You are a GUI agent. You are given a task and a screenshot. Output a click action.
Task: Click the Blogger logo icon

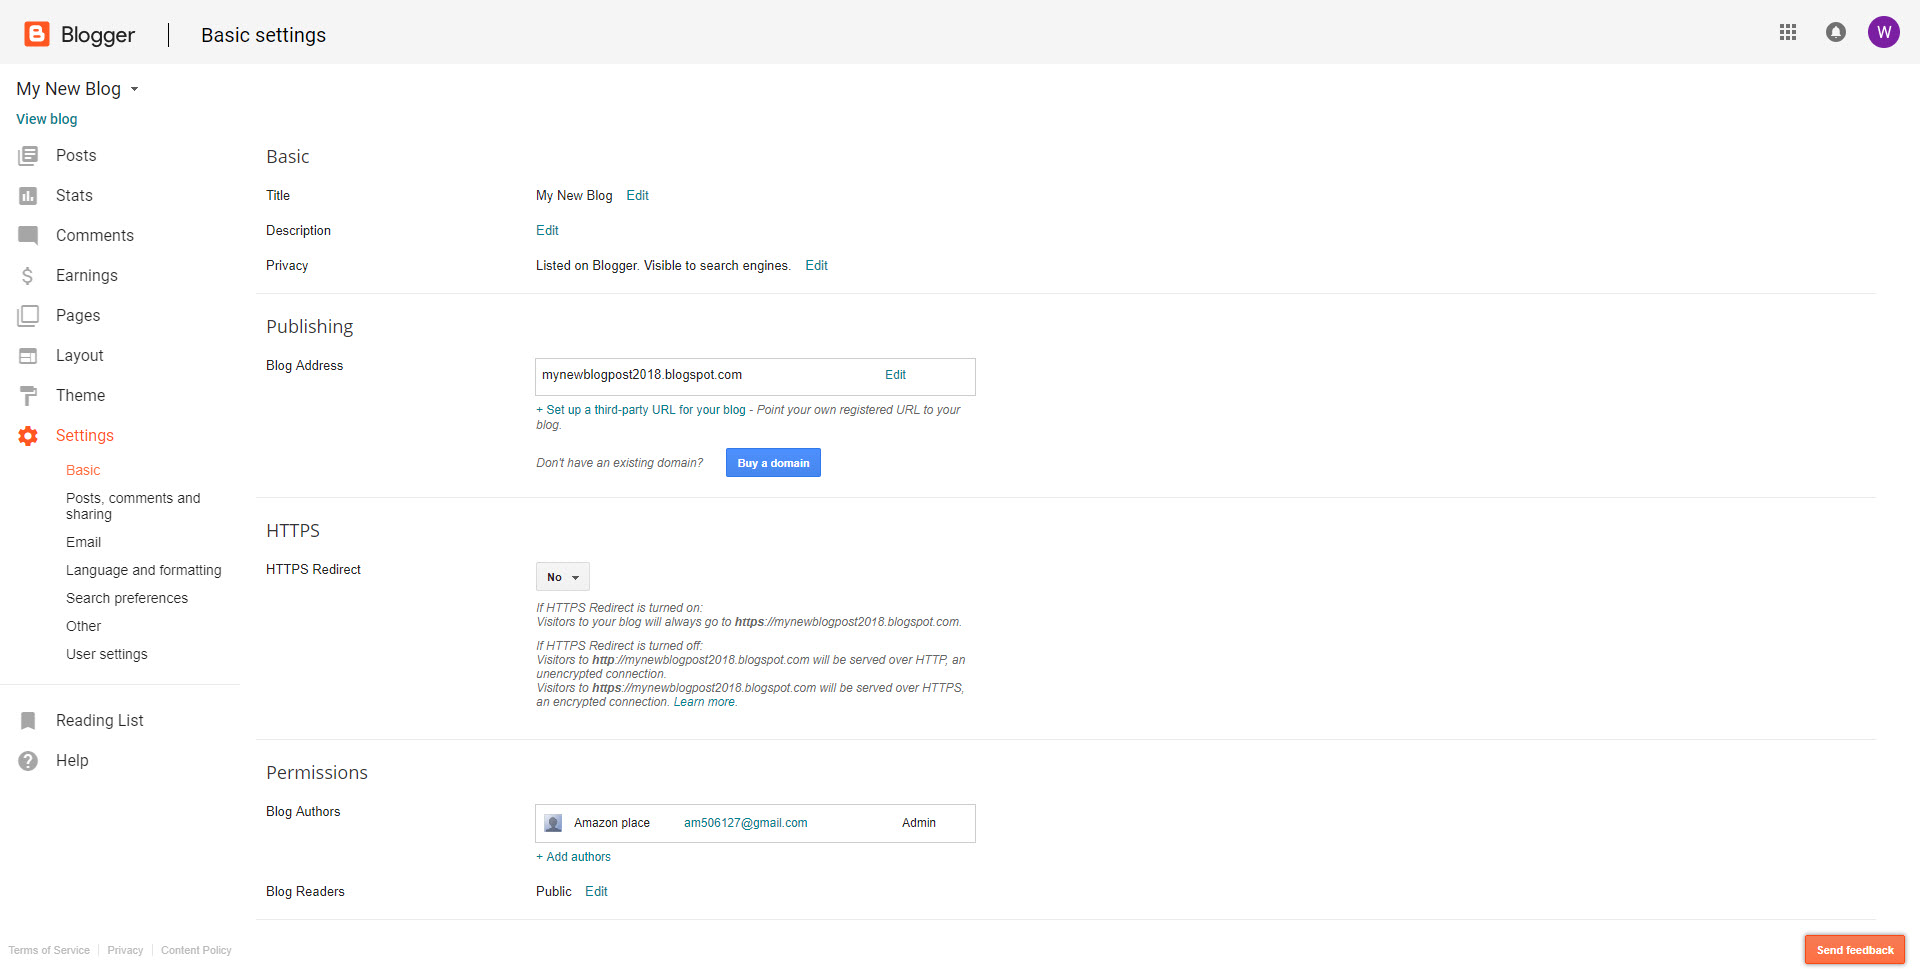[37, 34]
